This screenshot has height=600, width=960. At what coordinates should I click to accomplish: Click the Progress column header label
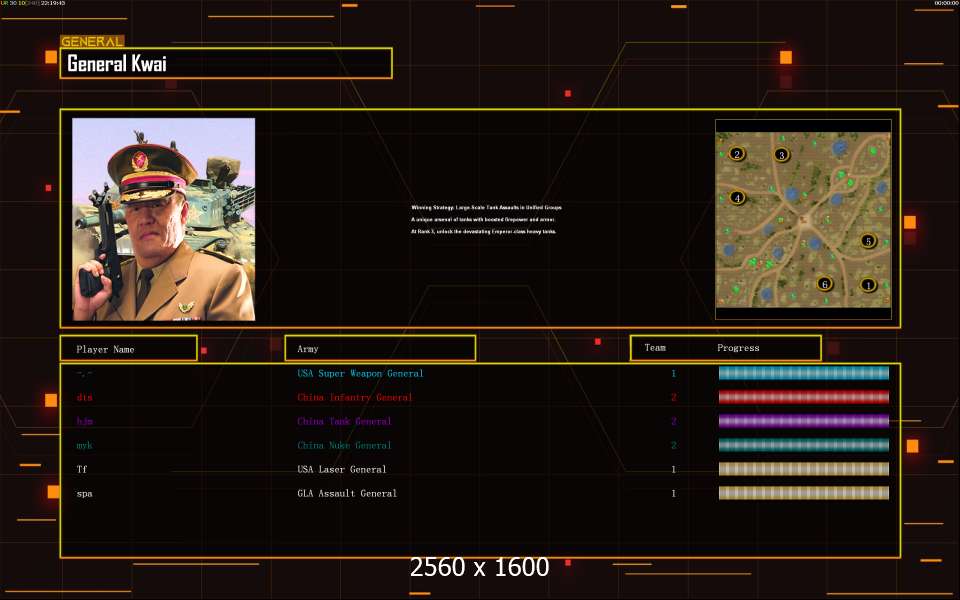click(738, 348)
